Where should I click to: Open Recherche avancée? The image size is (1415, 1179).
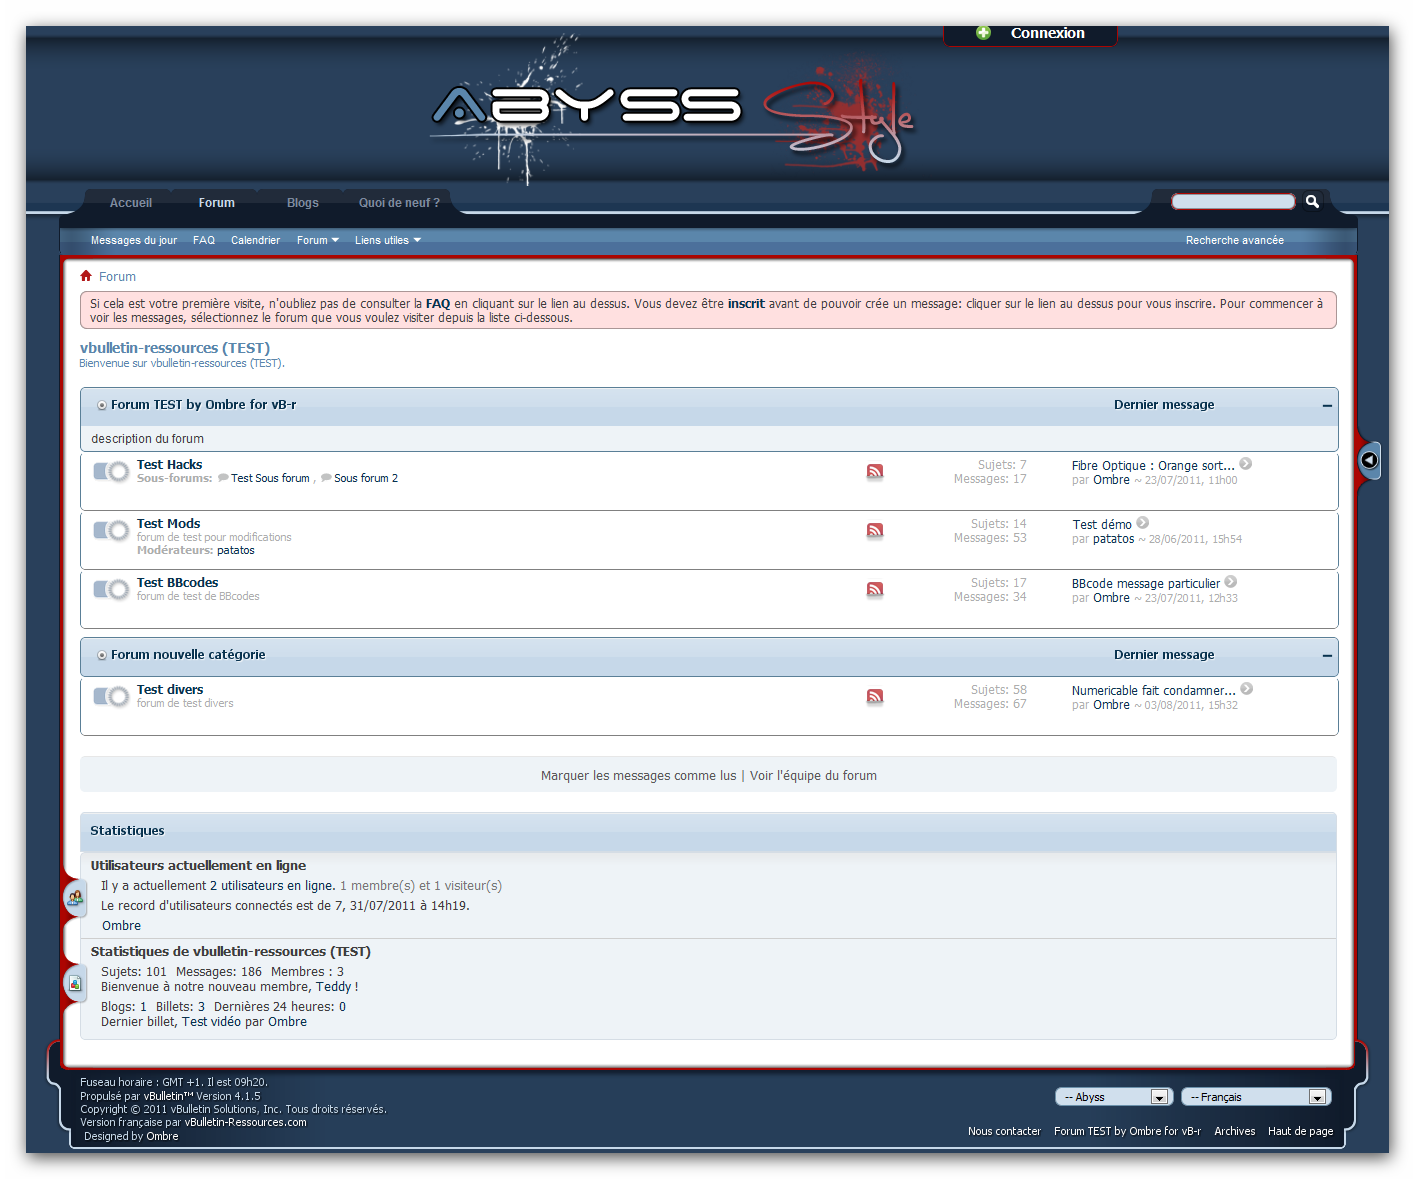(1235, 240)
